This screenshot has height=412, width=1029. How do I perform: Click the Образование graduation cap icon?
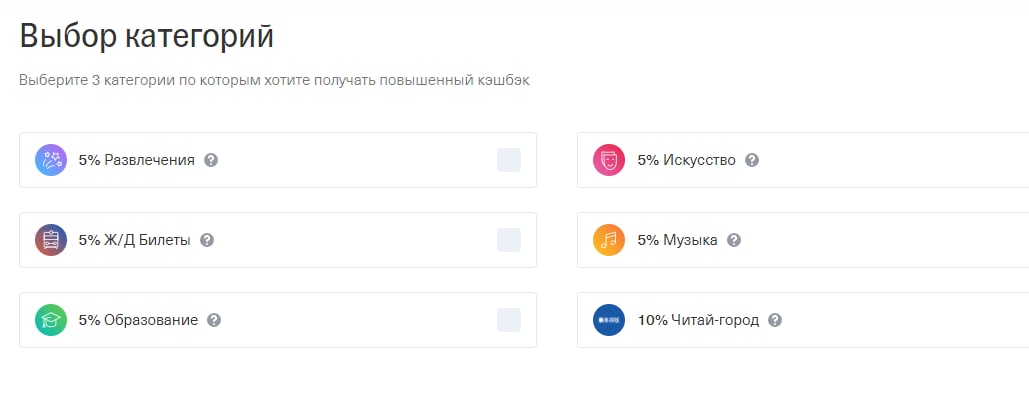point(51,320)
